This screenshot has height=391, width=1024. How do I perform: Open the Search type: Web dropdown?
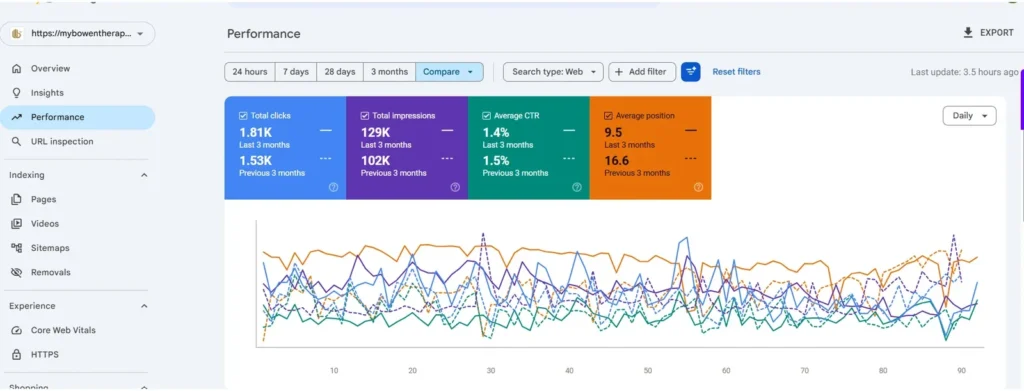tap(553, 72)
